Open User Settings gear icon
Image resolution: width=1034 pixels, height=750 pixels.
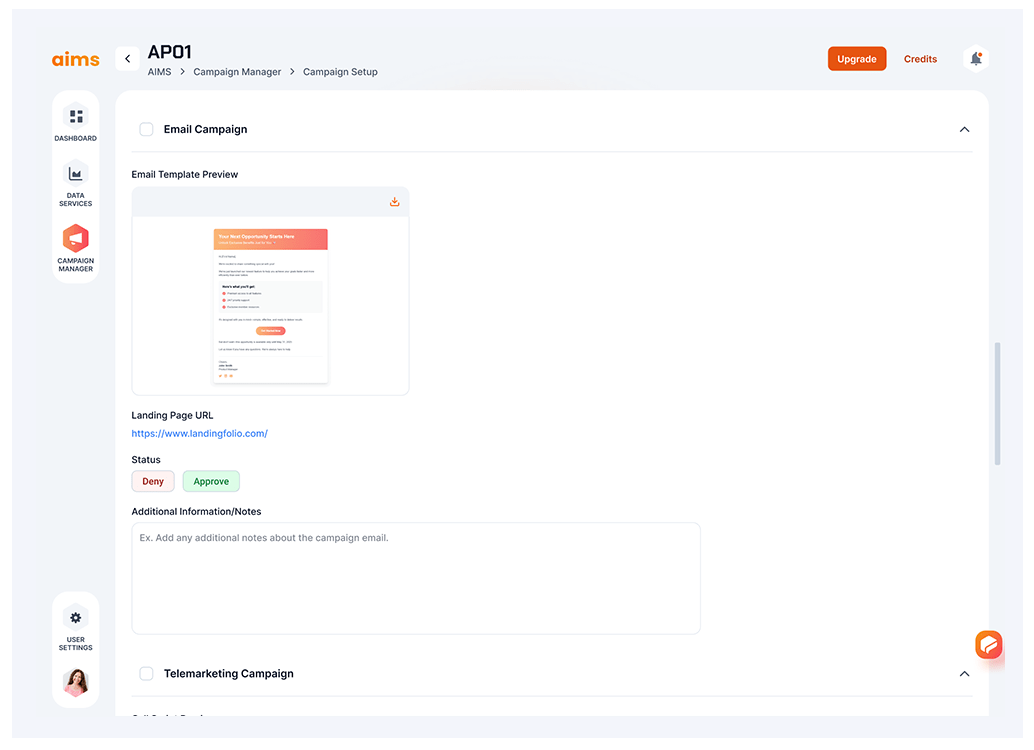(76, 617)
